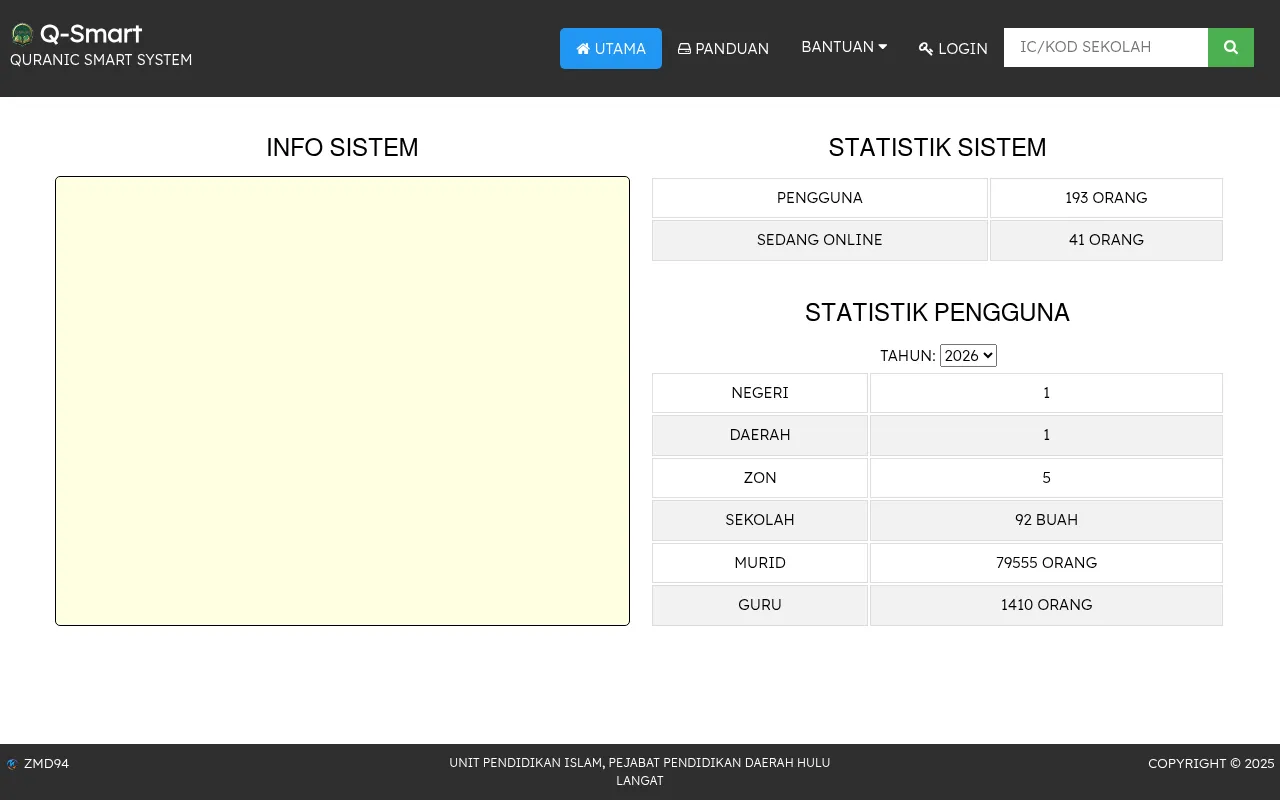Click the "STATISTIK PENGGUNA" heading
The height and width of the screenshot is (800, 1280).
point(937,313)
